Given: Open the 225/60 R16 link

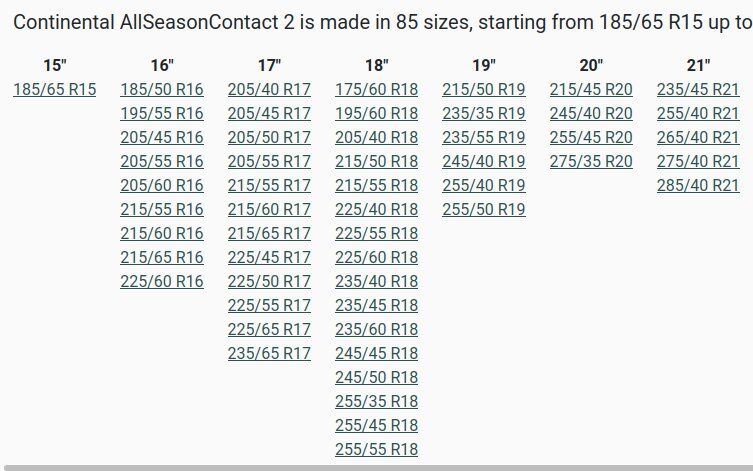Looking at the screenshot, I should coord(162,282).
